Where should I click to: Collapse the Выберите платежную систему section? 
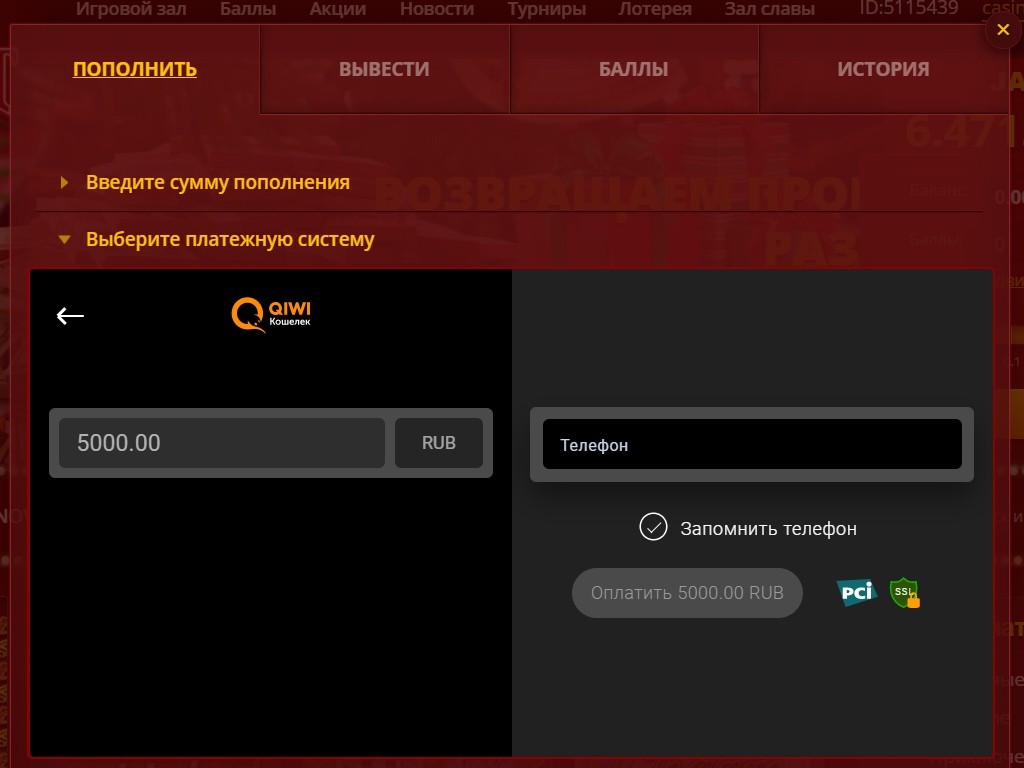(229, 240)
